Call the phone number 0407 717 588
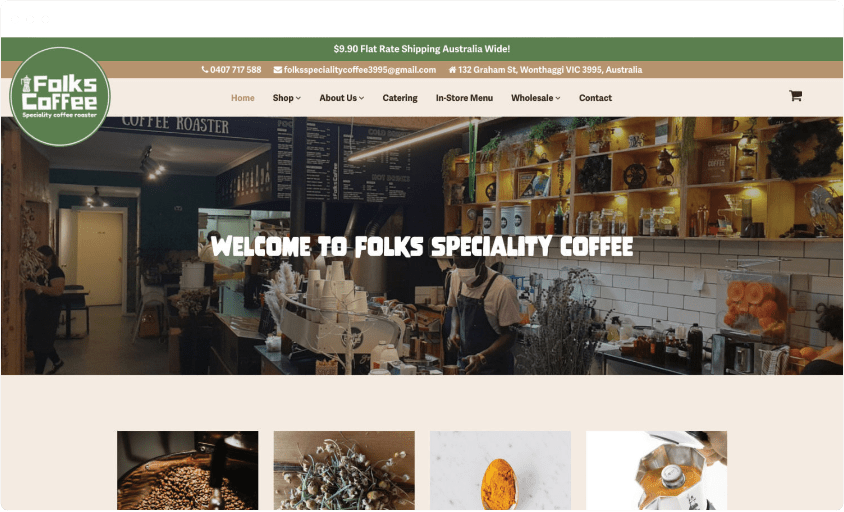The width and height of the screenshot is (844, 512). coord(235,69)
